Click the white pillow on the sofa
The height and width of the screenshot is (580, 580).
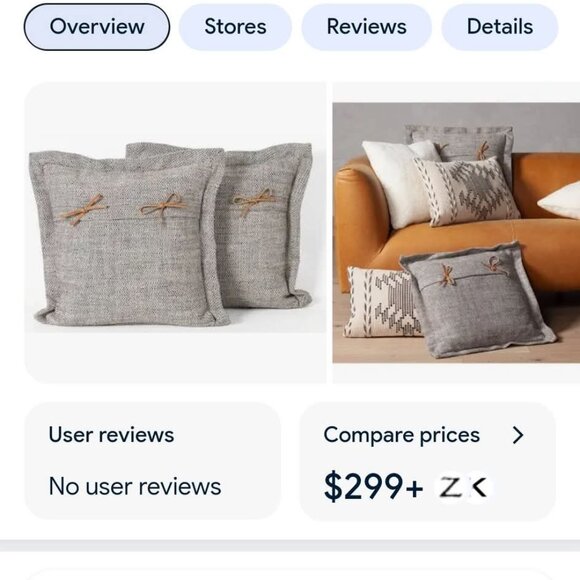[x=398, y=183]
